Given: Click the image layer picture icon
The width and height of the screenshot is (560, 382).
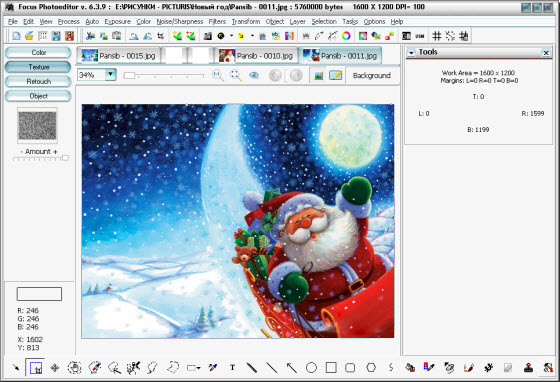Looking at the screenshot, I should [318, 75].
